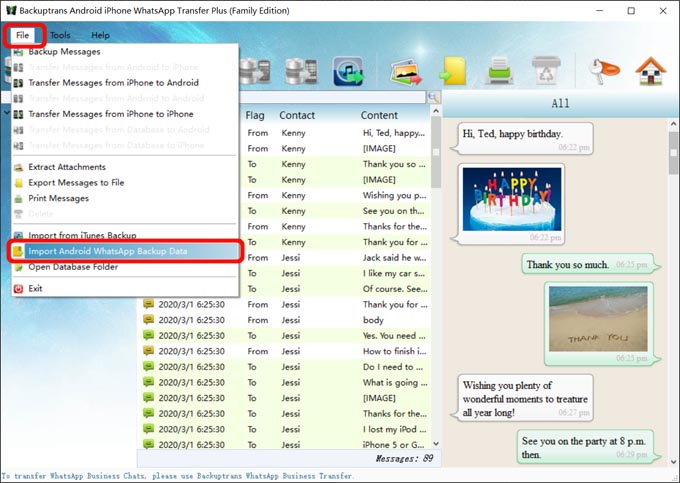Screen dimensions: 680x483
Task: Sort by the Contact column header
Action: pyautogui.click(x=297, y=115)
